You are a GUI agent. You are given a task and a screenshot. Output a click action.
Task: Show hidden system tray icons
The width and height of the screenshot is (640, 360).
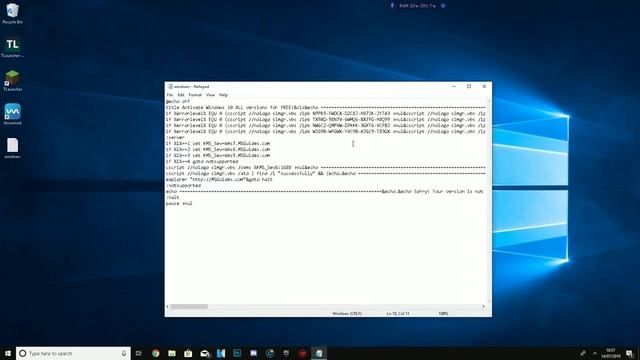pyautogui.click(x=595, y=353)
